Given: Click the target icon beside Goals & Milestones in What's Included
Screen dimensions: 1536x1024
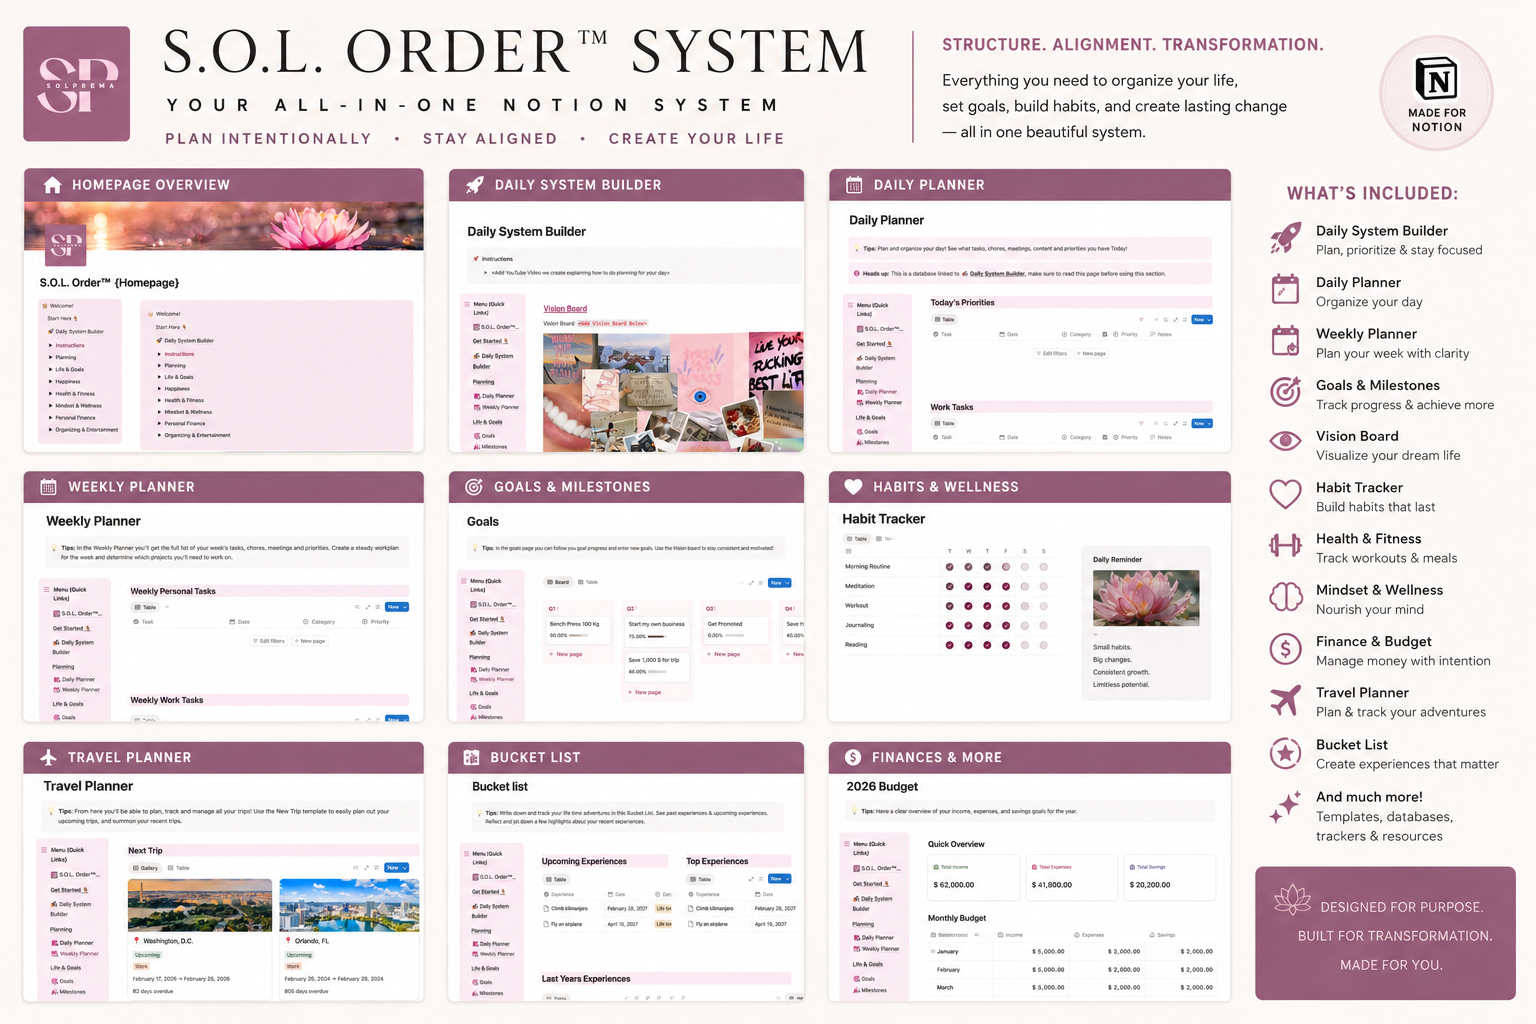Looking at the screenshot, I should pyautogui.click(x=1285, y=392).
